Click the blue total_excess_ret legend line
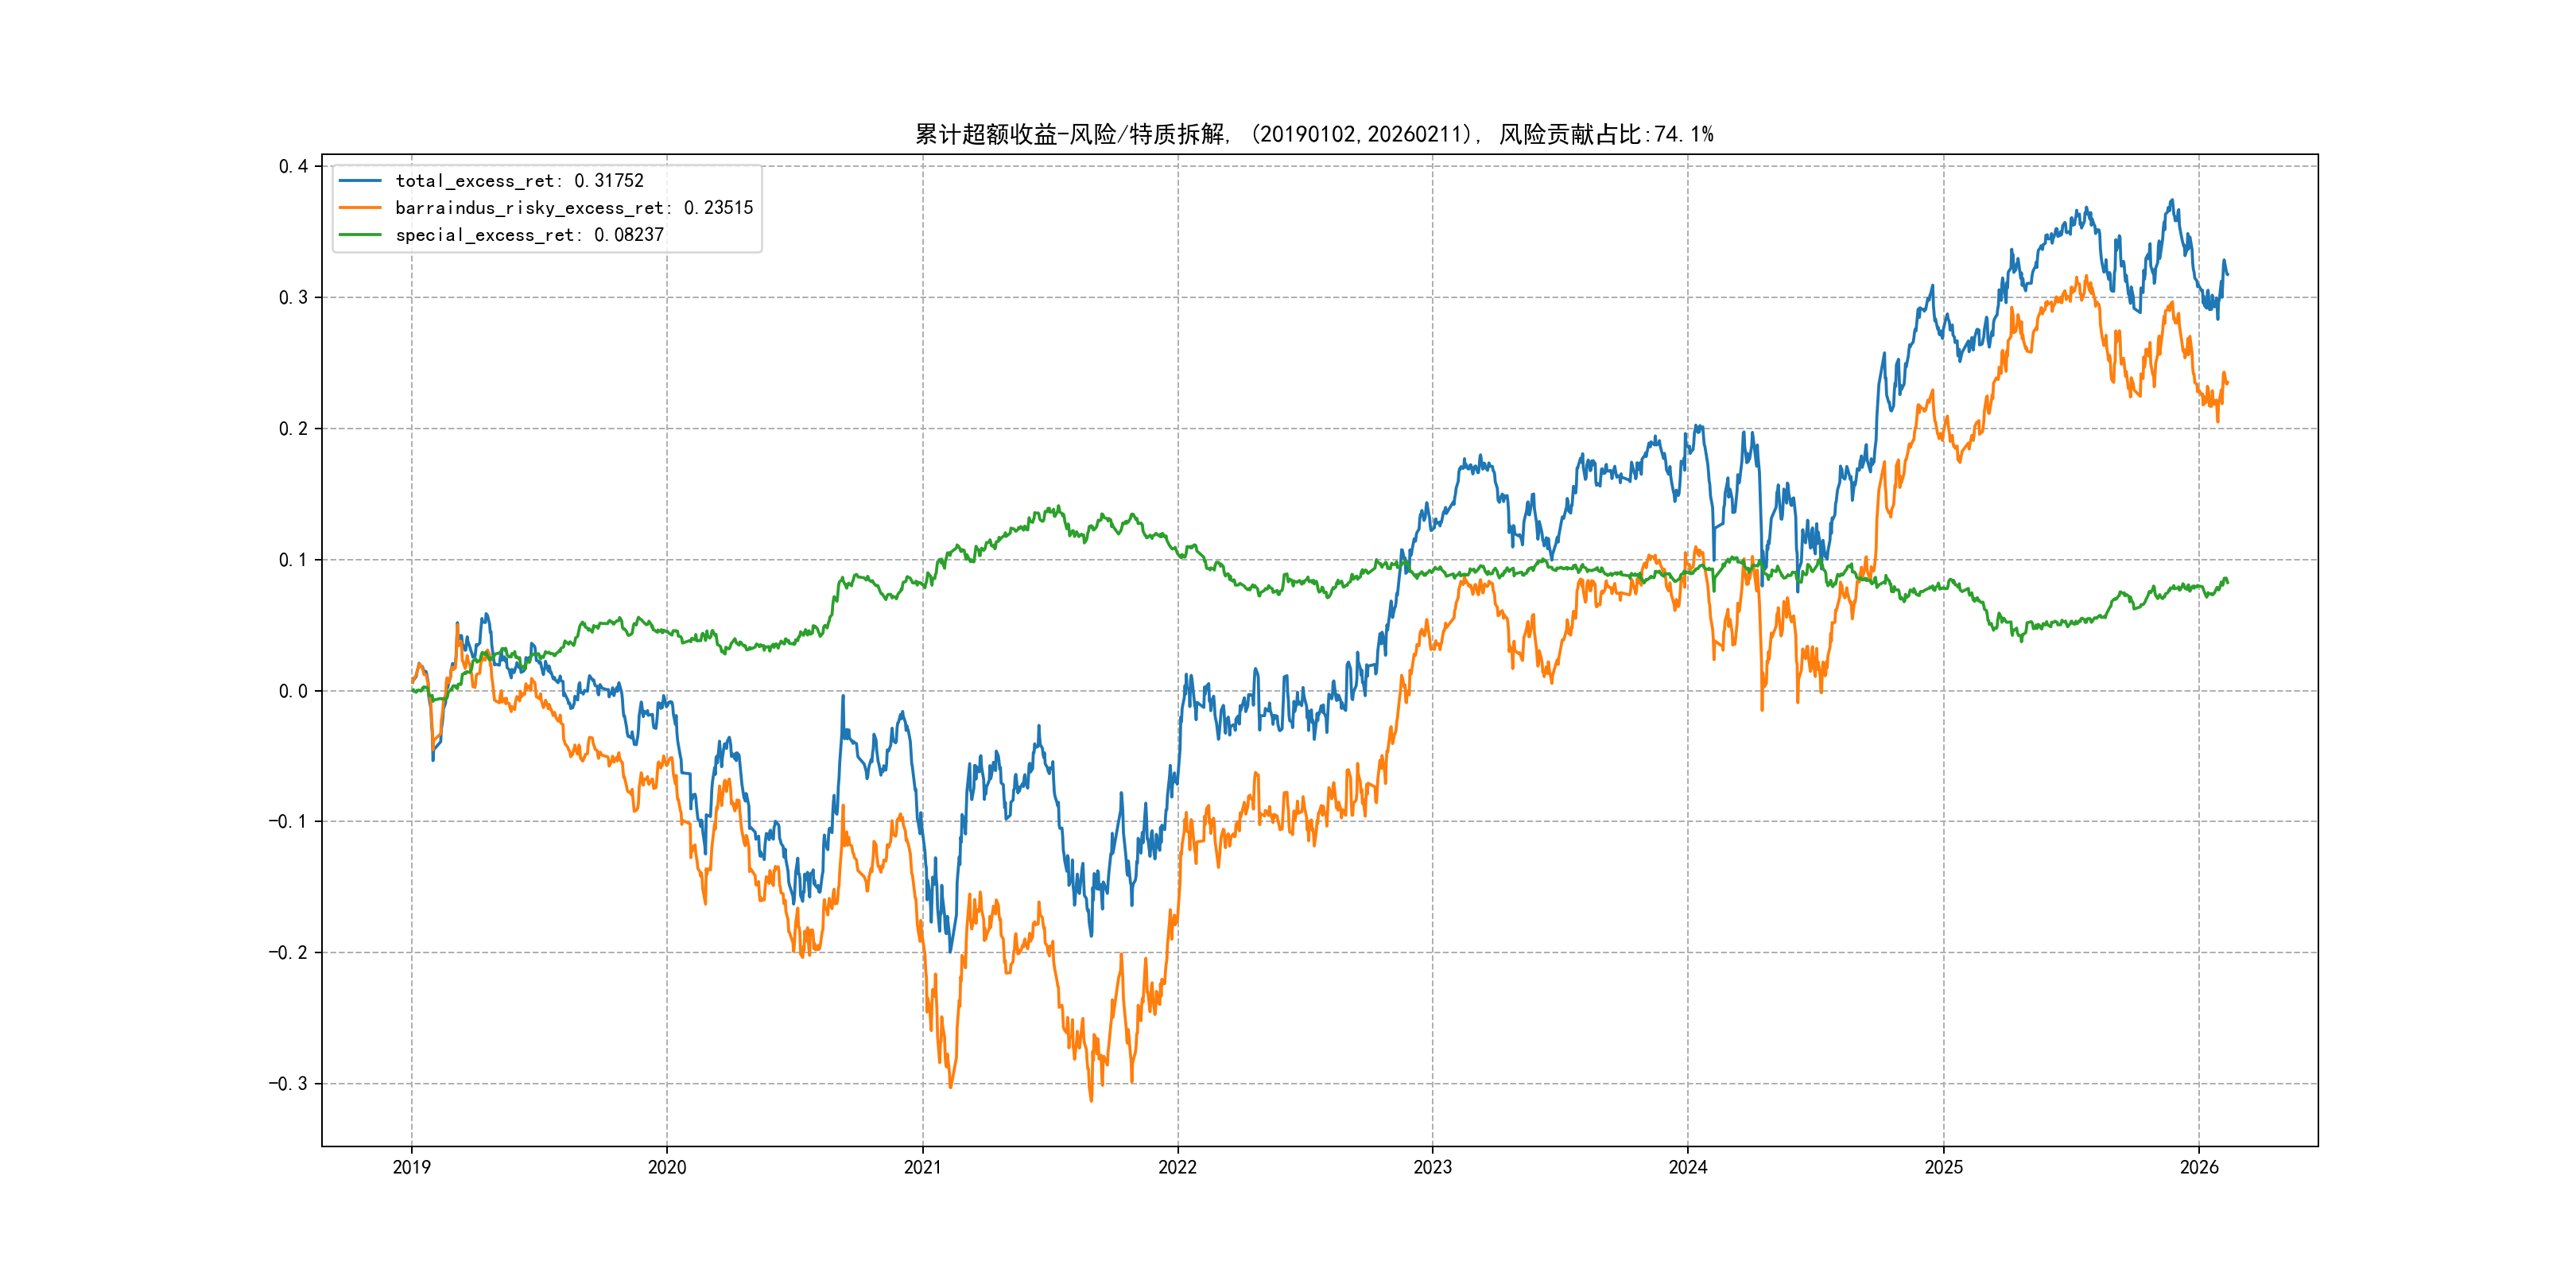 (360, 181)
